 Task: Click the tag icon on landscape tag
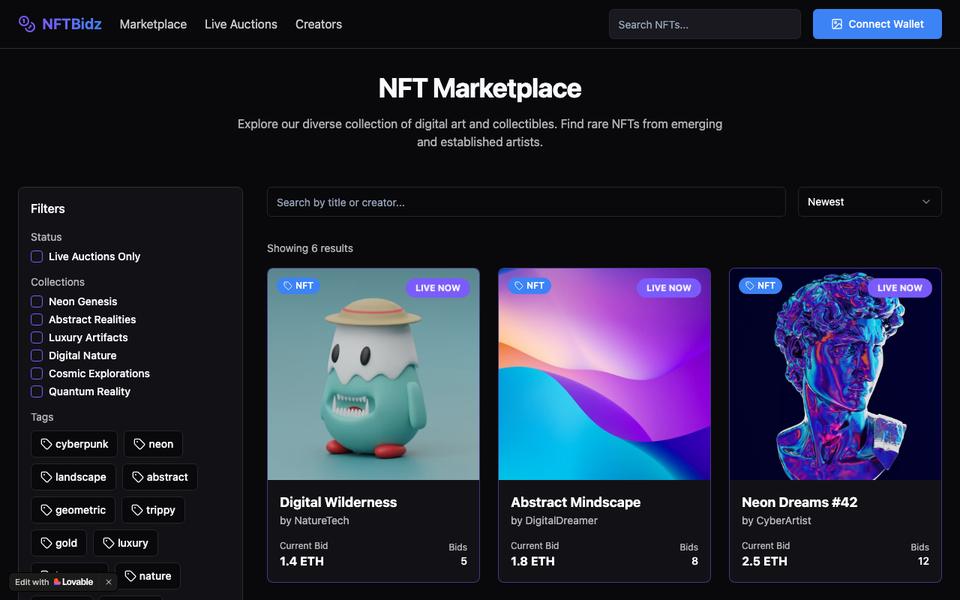point(46,477)
